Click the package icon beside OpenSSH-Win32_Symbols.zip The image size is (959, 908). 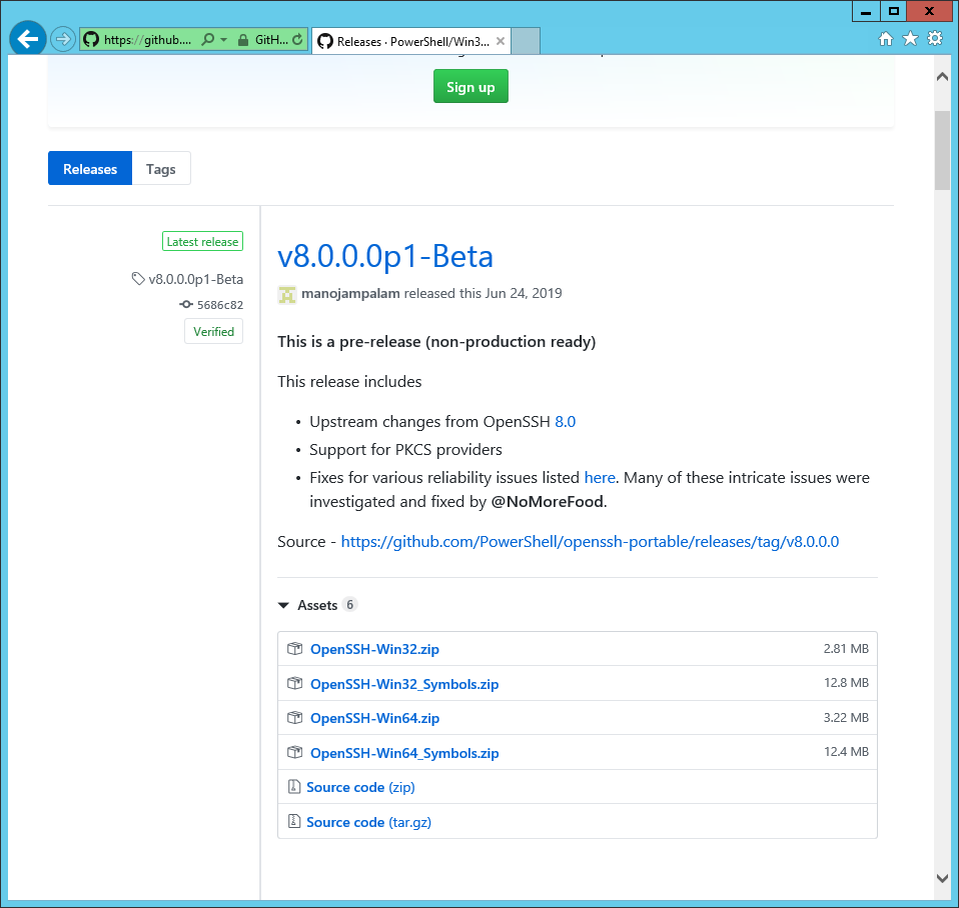click(295, 683)
